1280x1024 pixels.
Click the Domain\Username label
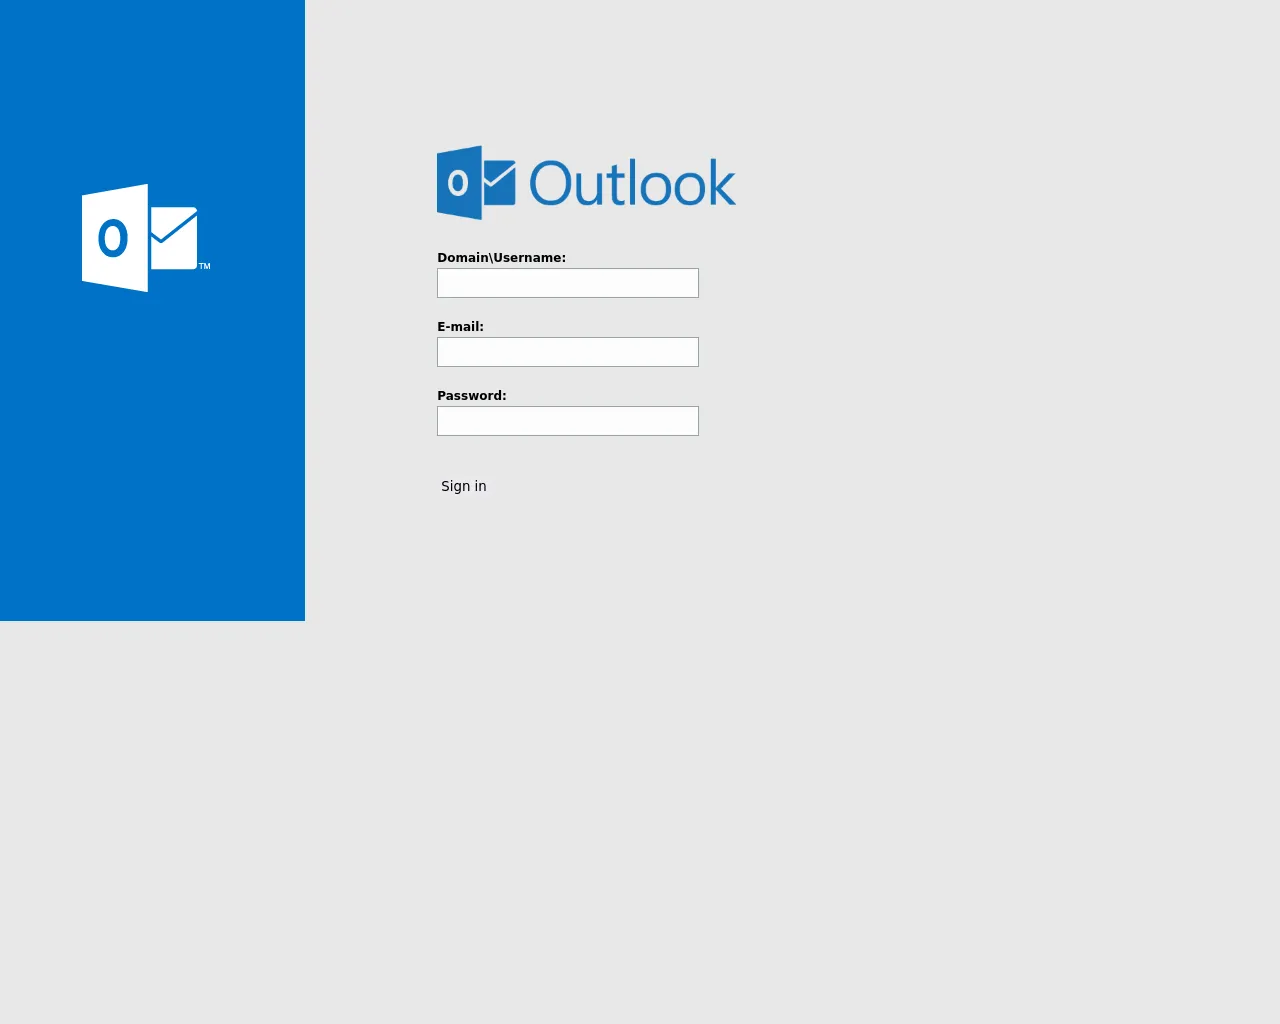coord(501,258)
